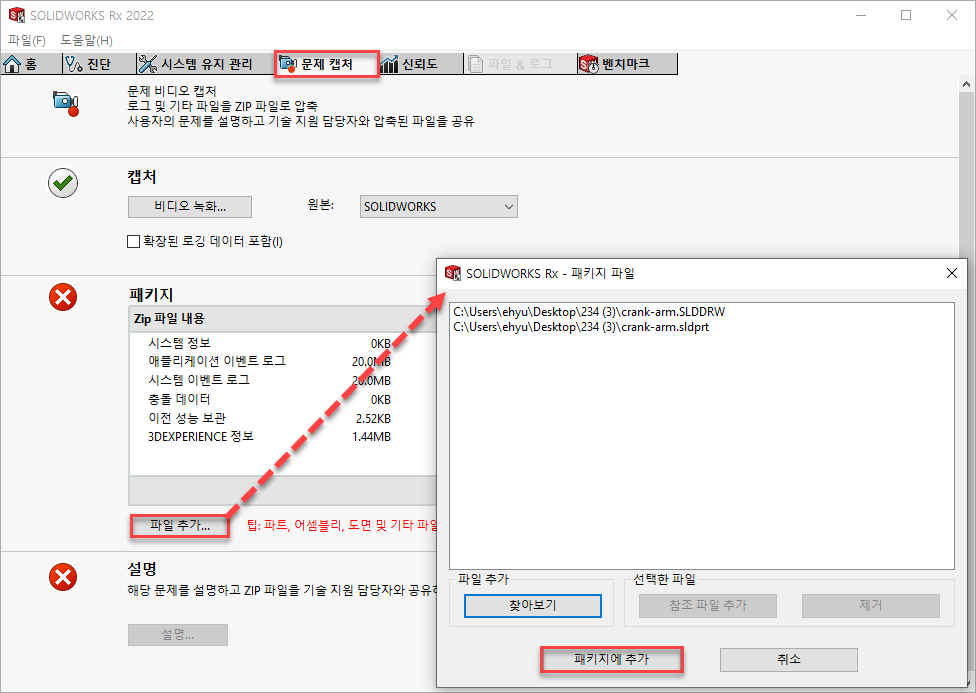The width and height of the screenshot is (976, 693).
Task: Switch to the 진단 tab
Action: pyautogui.click(x=99, y=64)
